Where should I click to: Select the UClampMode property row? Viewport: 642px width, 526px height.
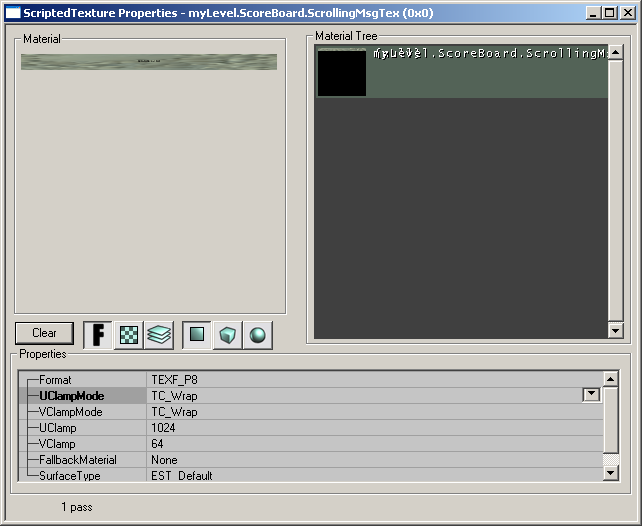pos(311,396)
